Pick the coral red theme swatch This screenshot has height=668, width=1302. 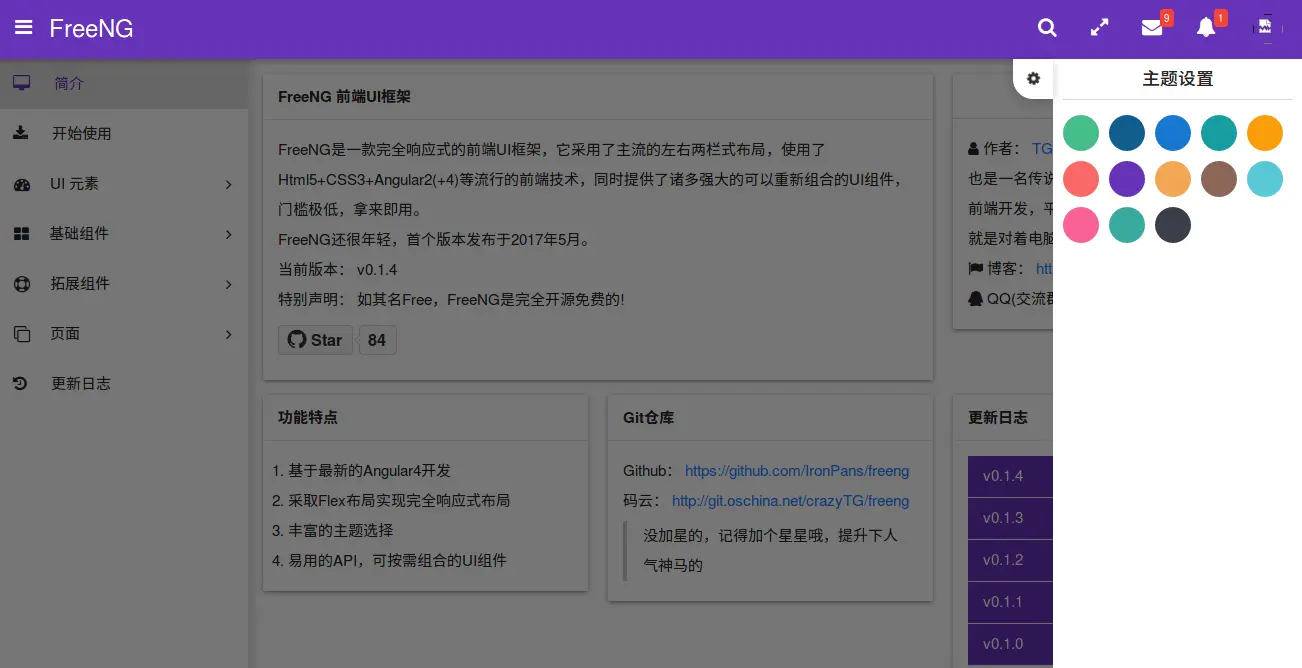click(x=1081, y=179)
